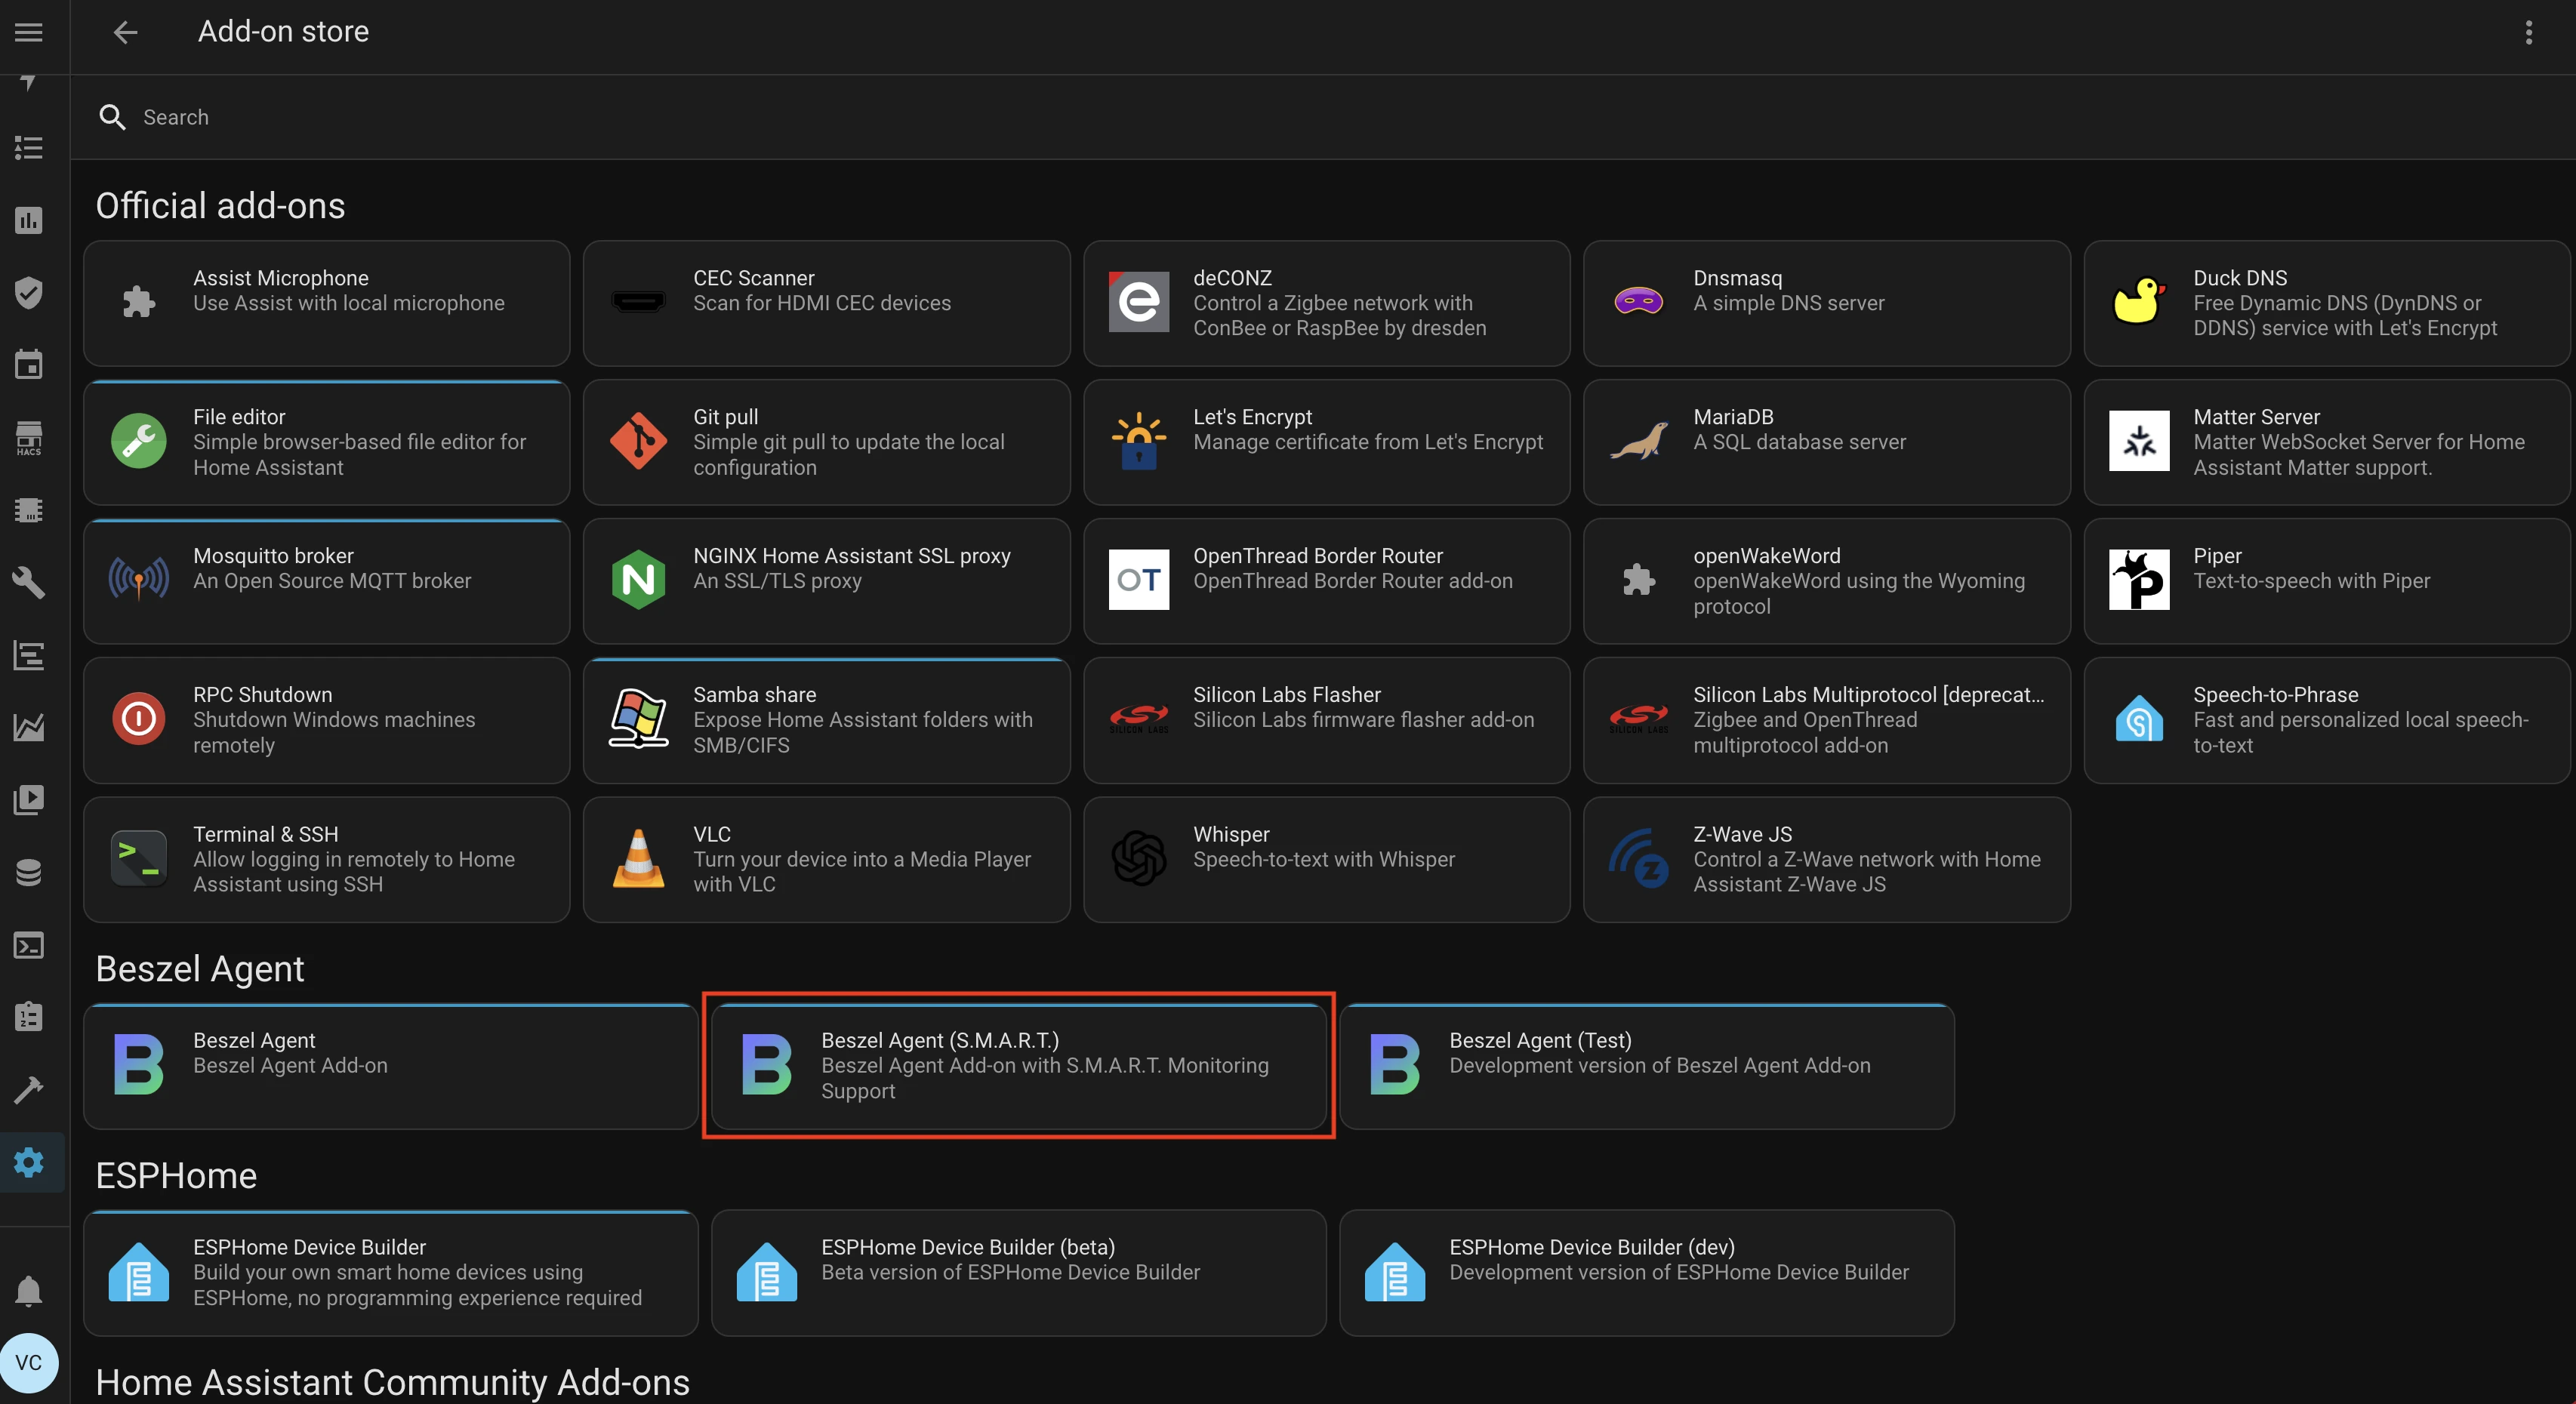Open the to-do list sidebar icon

(28, 148)
